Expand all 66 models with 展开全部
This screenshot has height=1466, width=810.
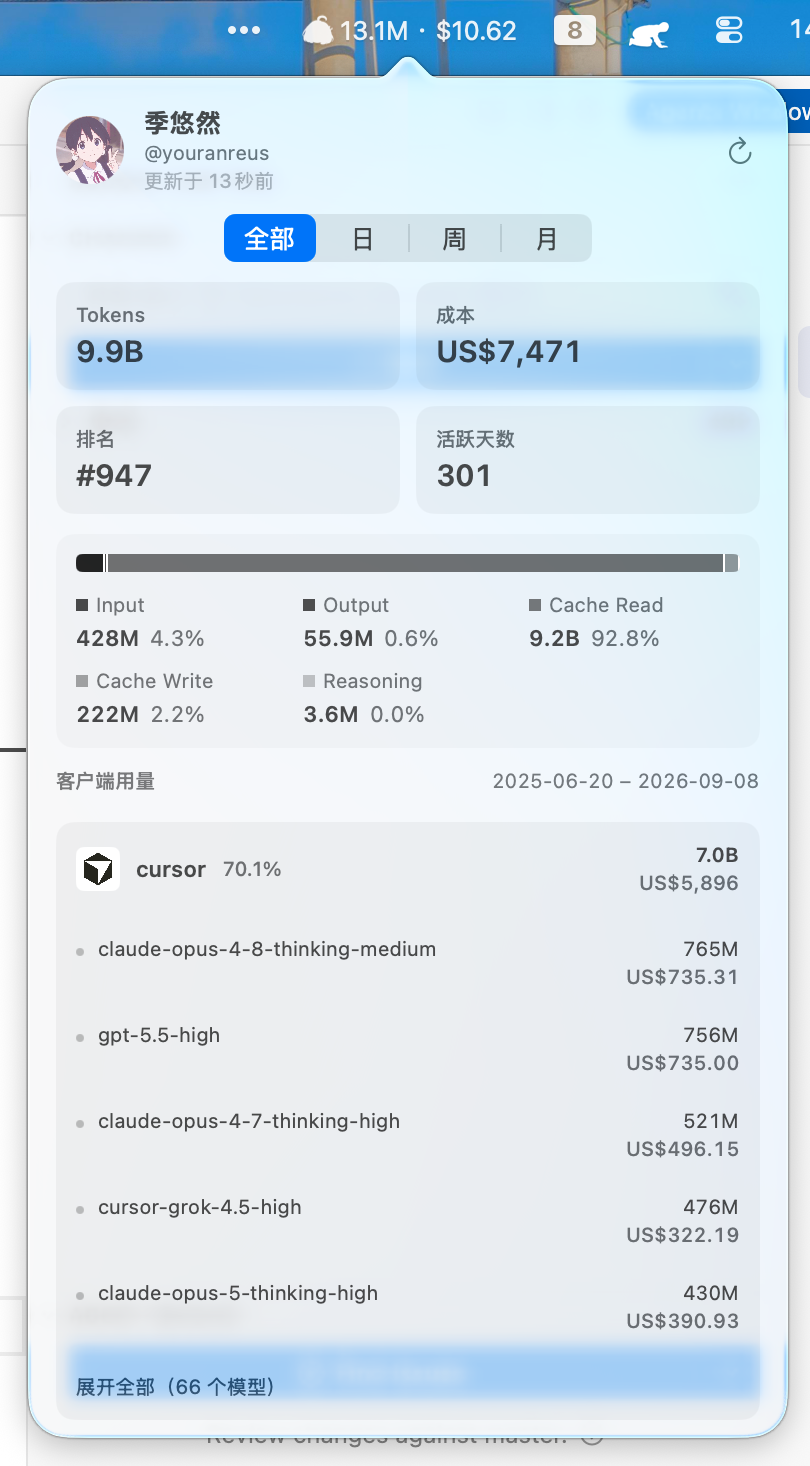tap(175, 1387)
